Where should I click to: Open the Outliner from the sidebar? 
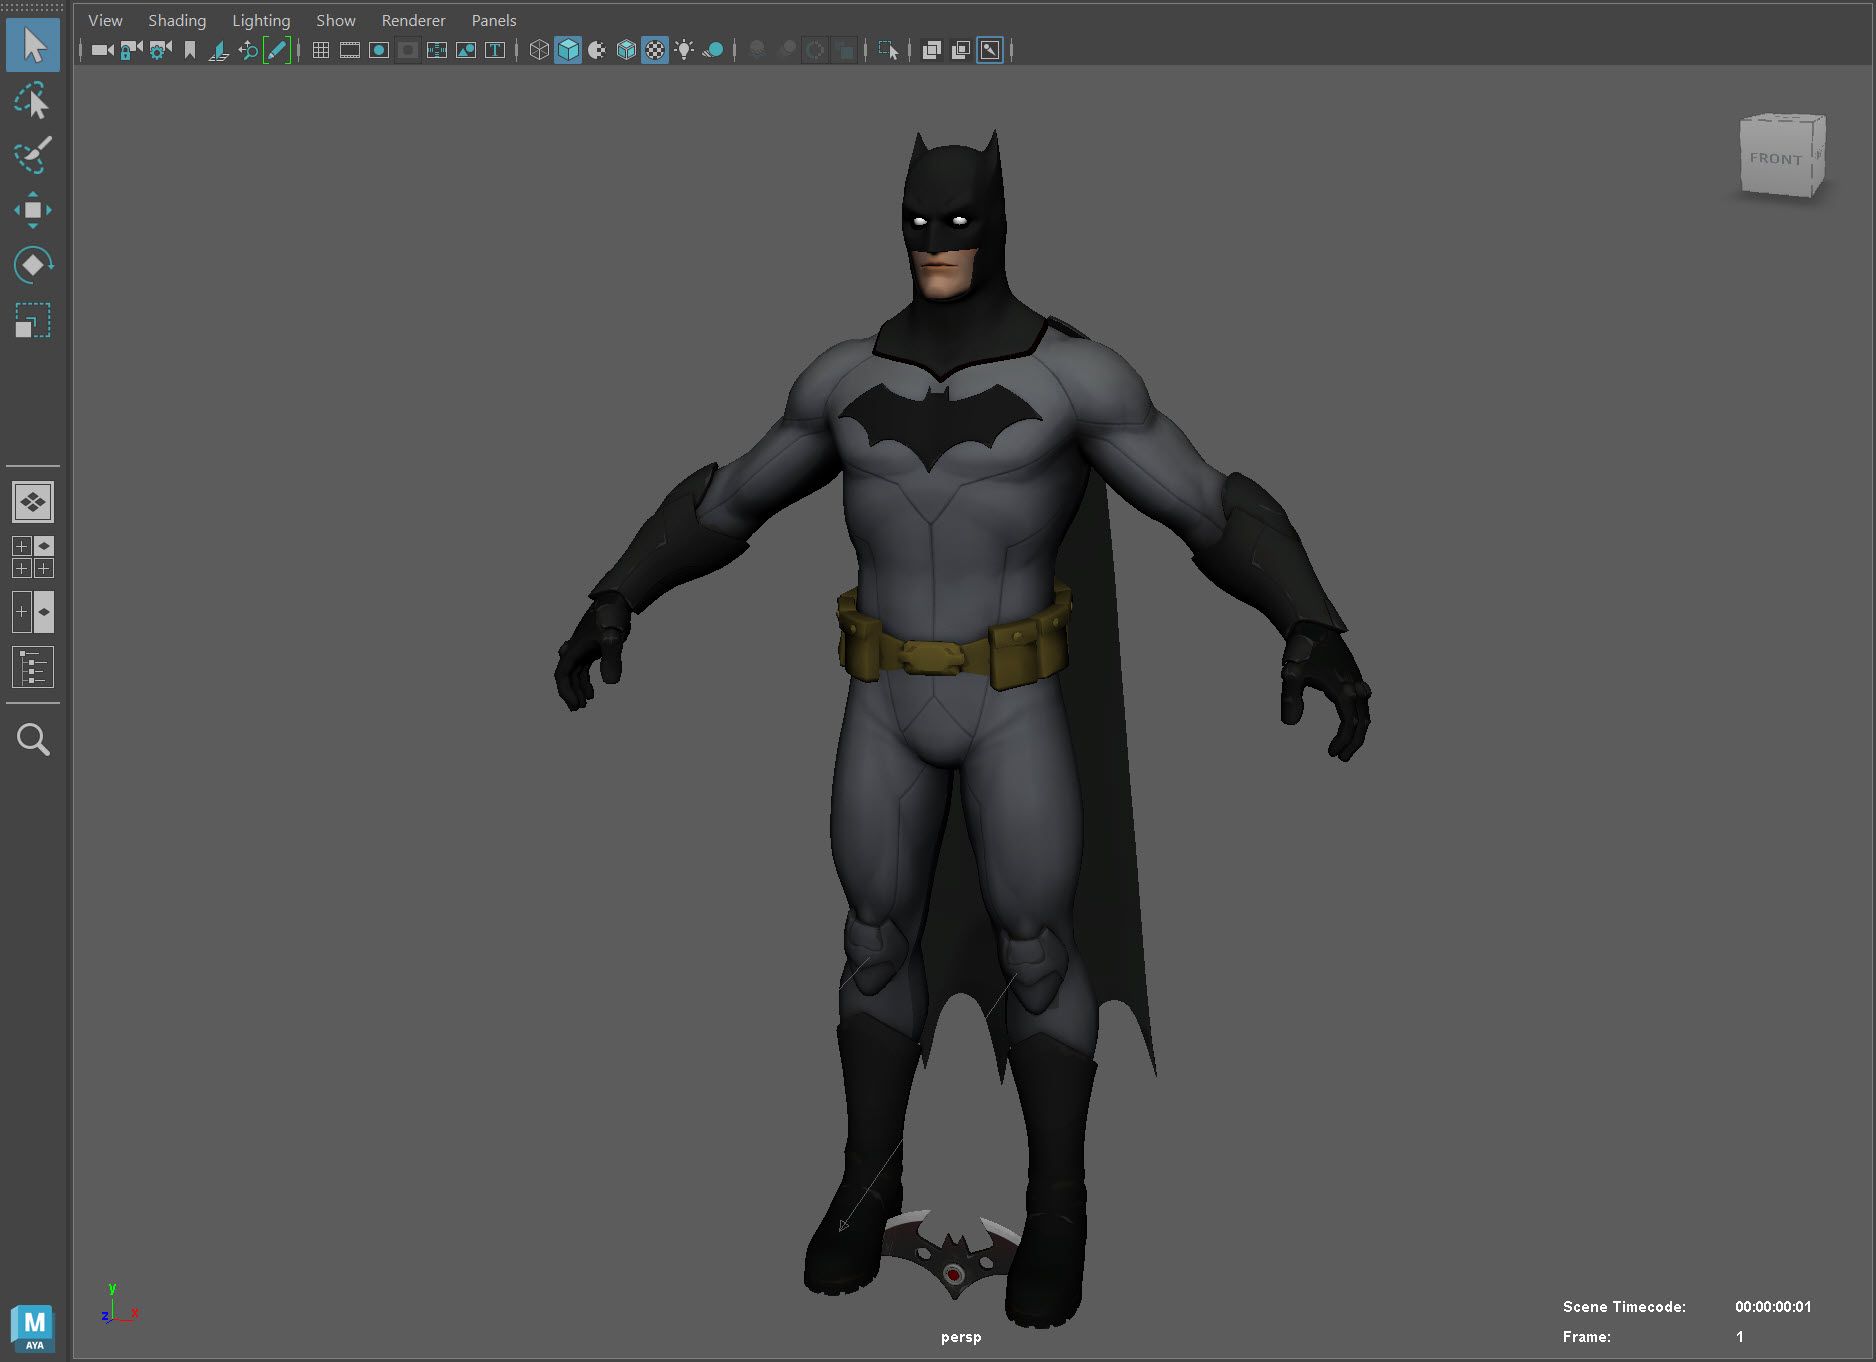point(33,667)
